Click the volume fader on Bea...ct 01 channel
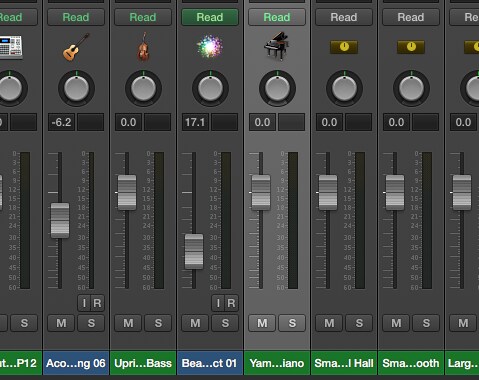479x380 pixels. click(194, 251)
